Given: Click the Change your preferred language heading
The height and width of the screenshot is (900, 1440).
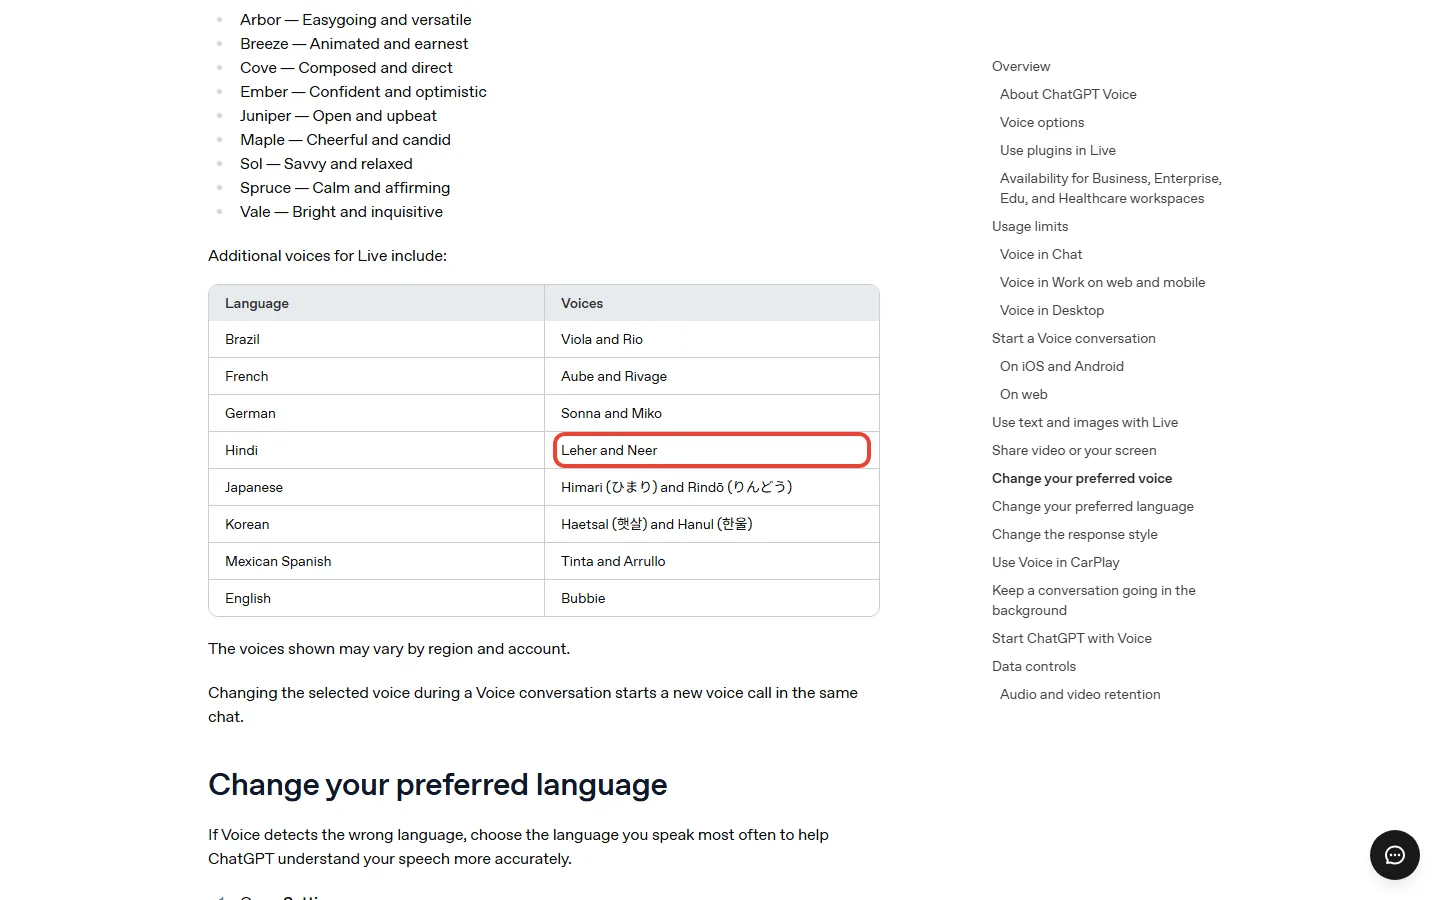Looking at the screenshot, I should coord(437,785).
